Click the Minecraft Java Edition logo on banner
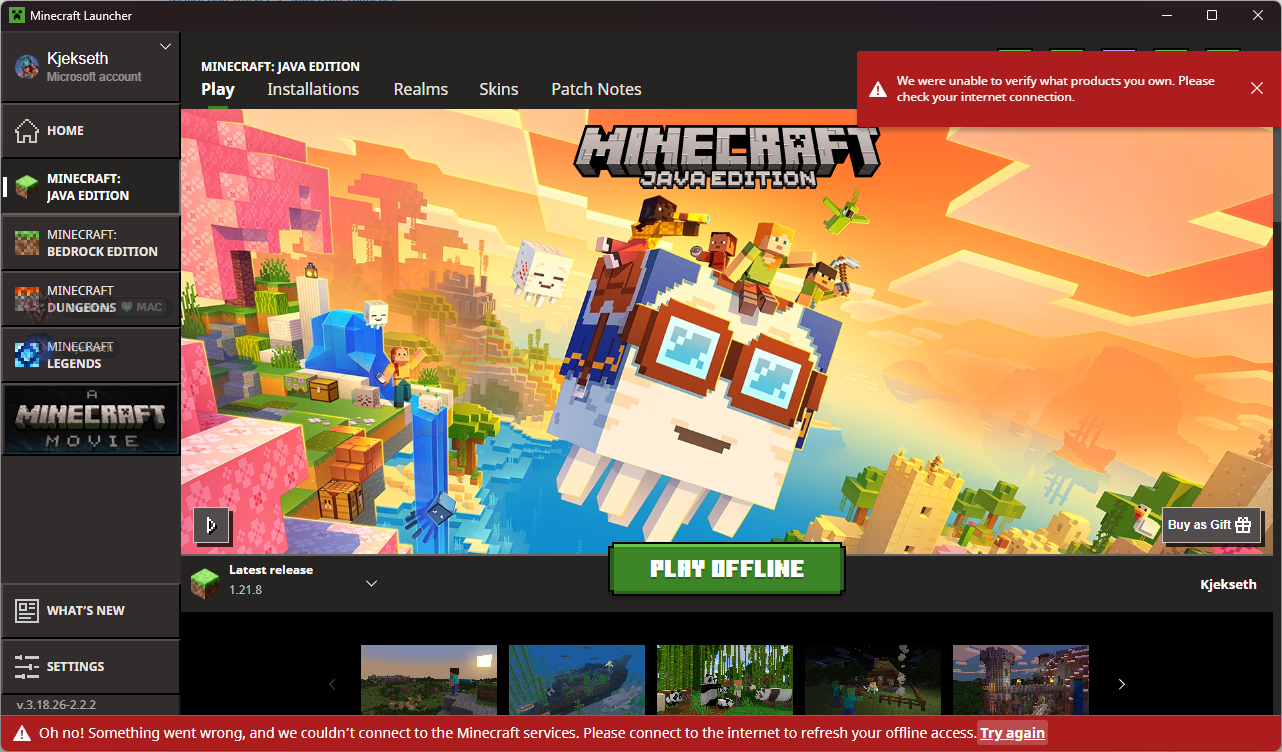 click(727, 157)
